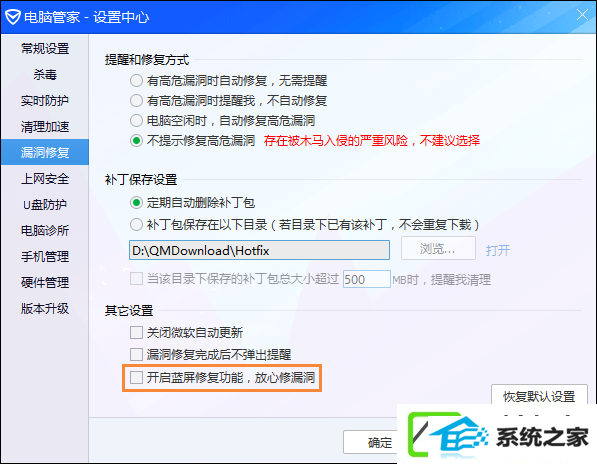Viewport: 597px width, 464px height.
Task: Open the 实时防护 section
Action: [x=45, y=100]
